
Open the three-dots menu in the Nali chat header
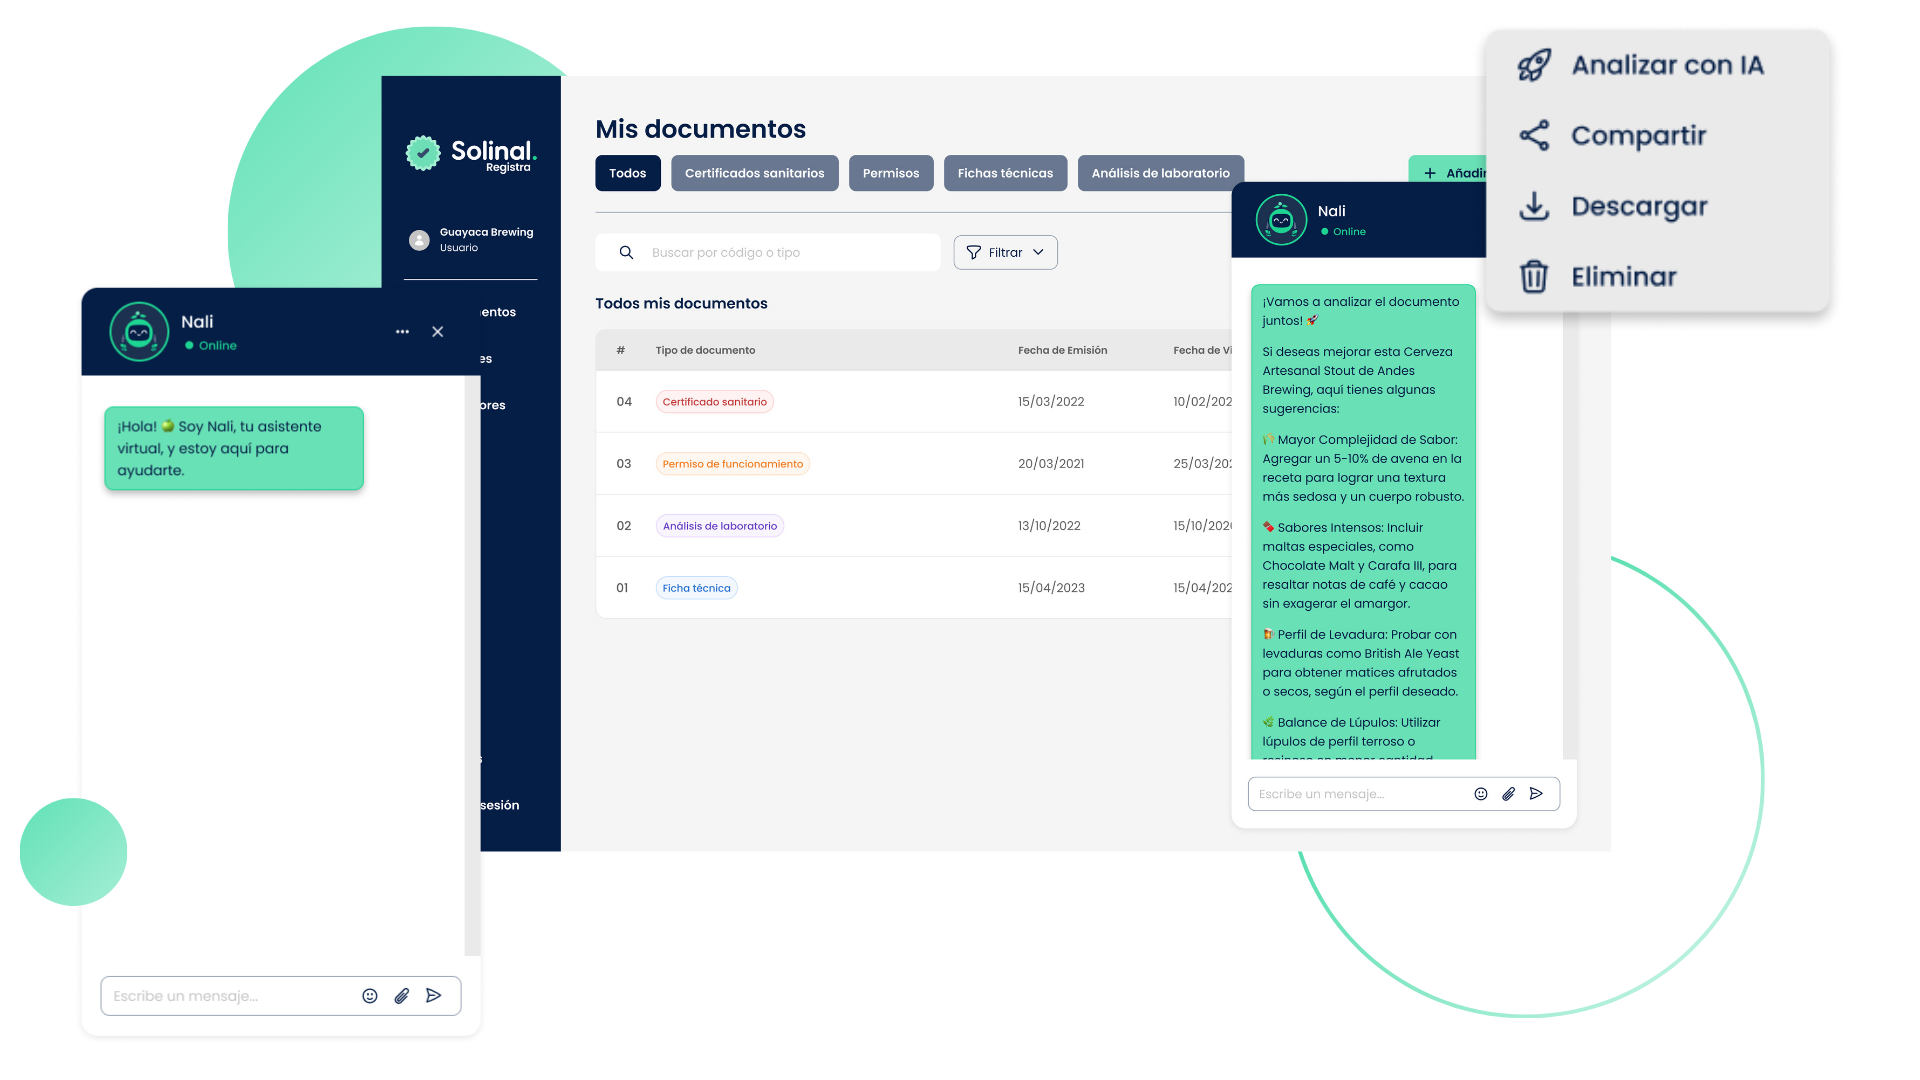coord(402,332)
